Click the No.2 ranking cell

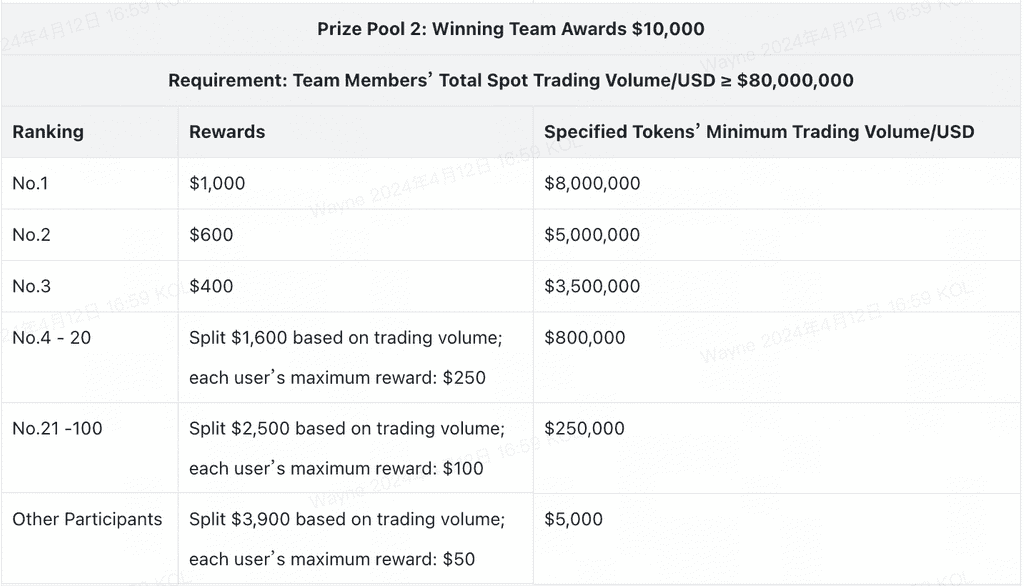(31, 235)
